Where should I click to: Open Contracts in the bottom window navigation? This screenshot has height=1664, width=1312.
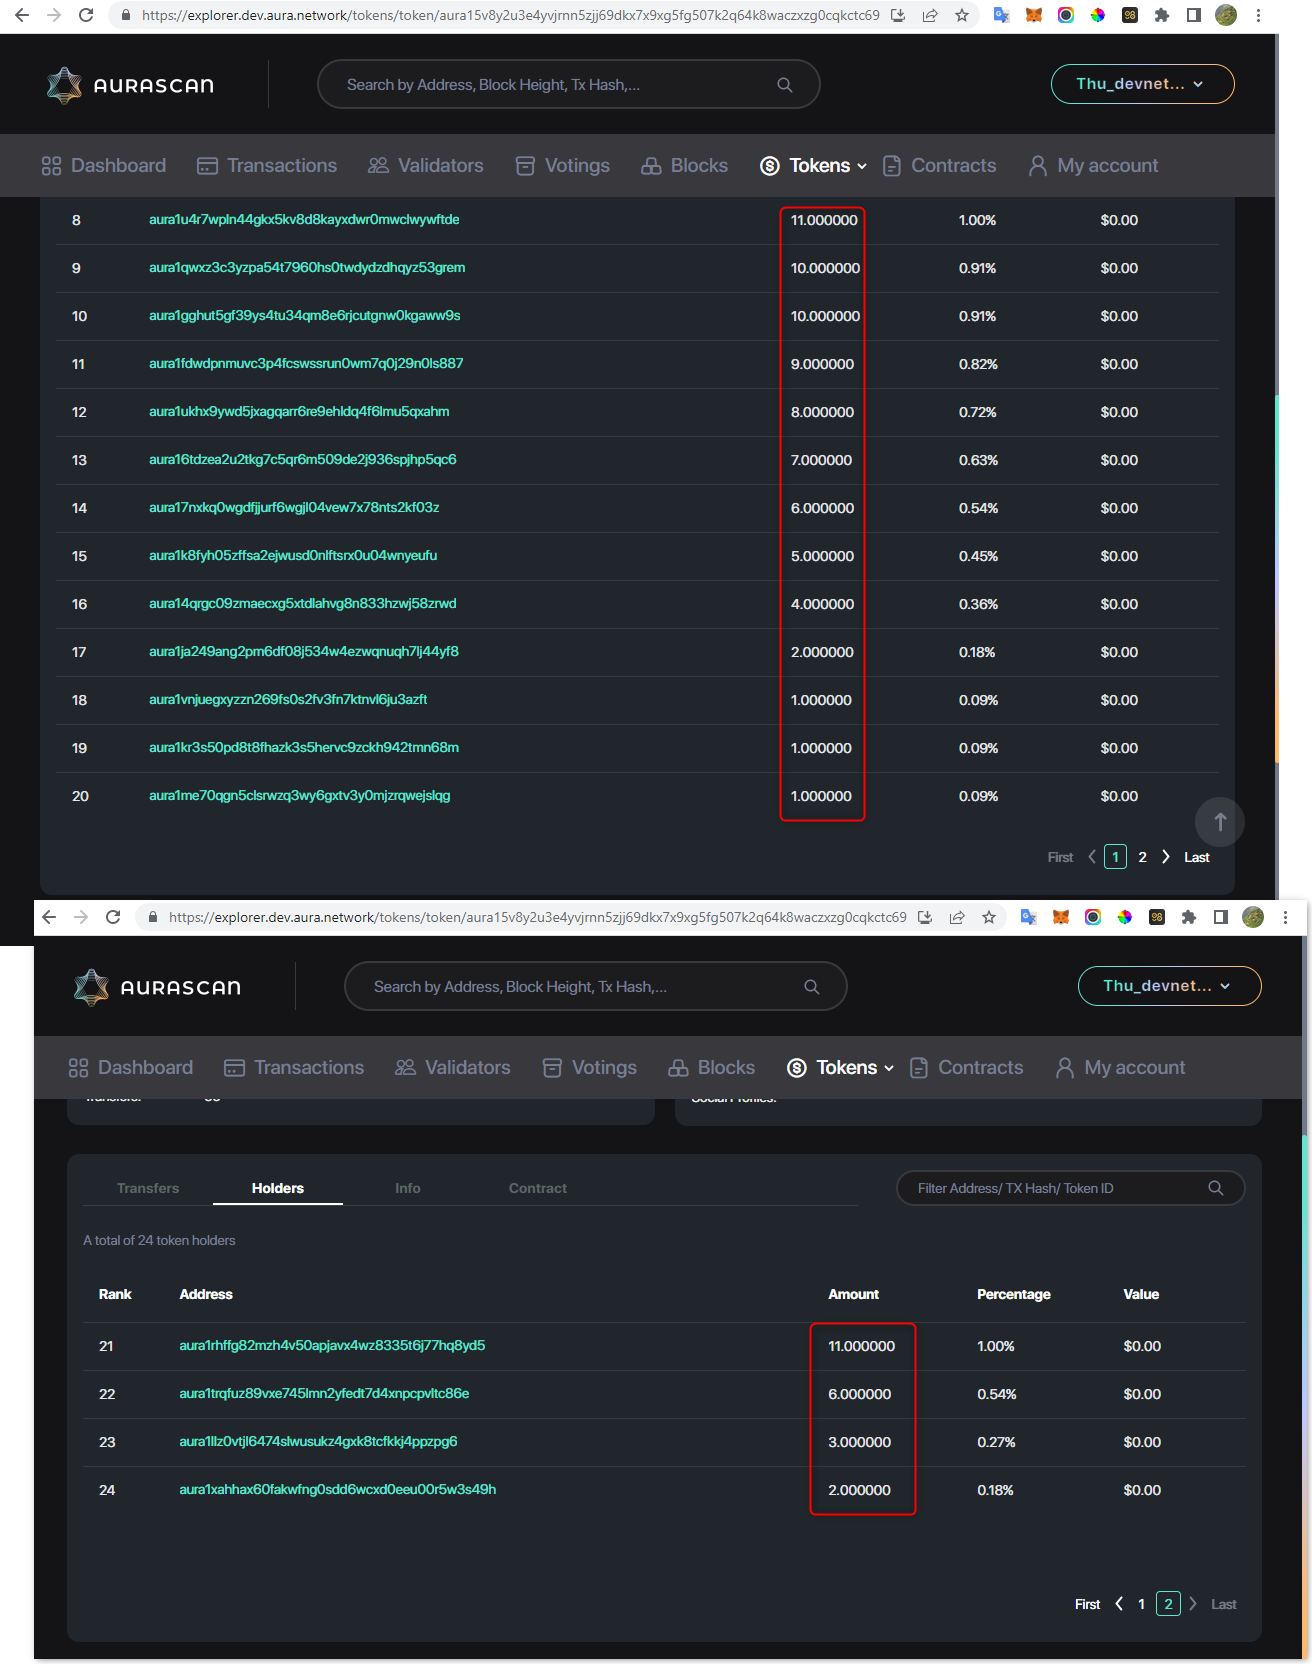tap(967, 1068)
